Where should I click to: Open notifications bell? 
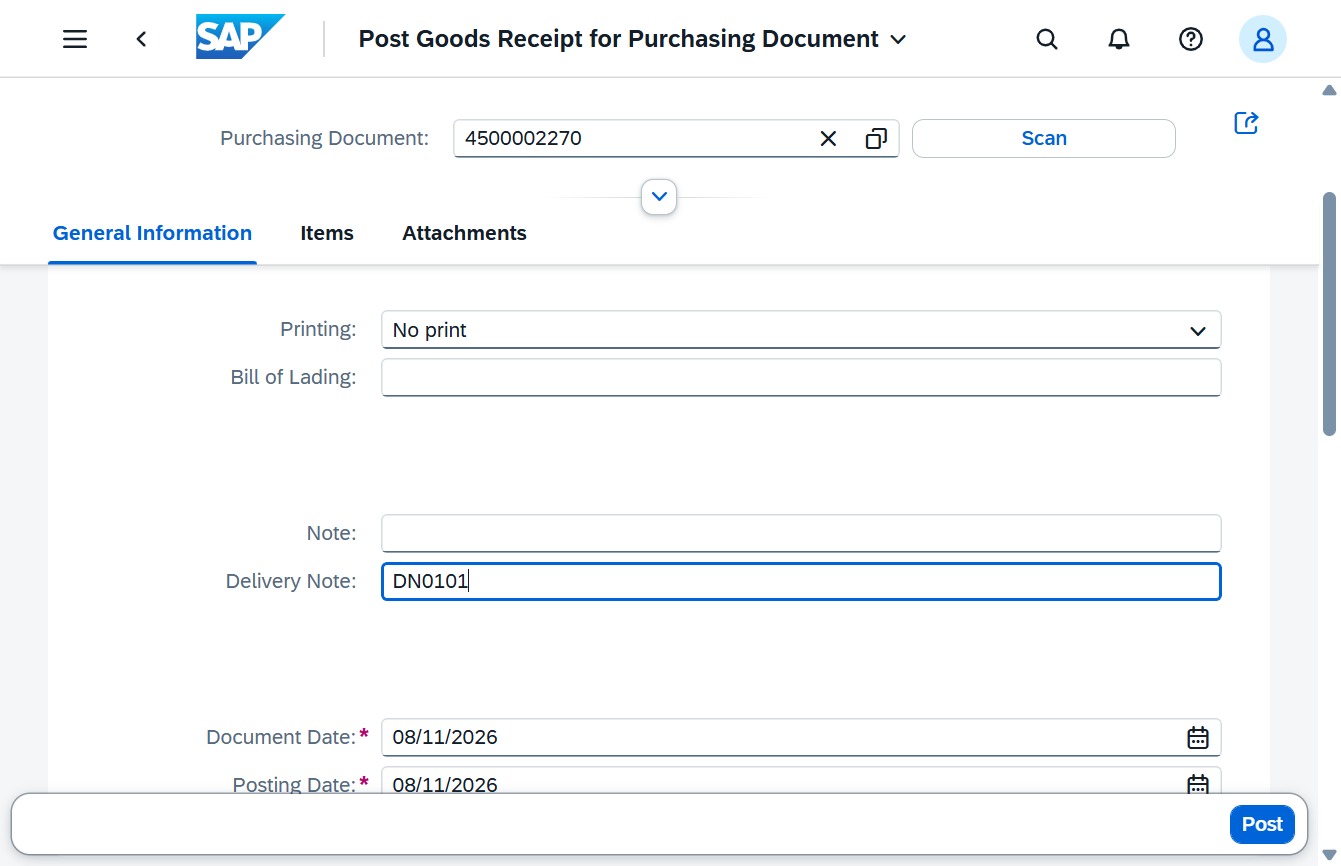click(1119, 39)
